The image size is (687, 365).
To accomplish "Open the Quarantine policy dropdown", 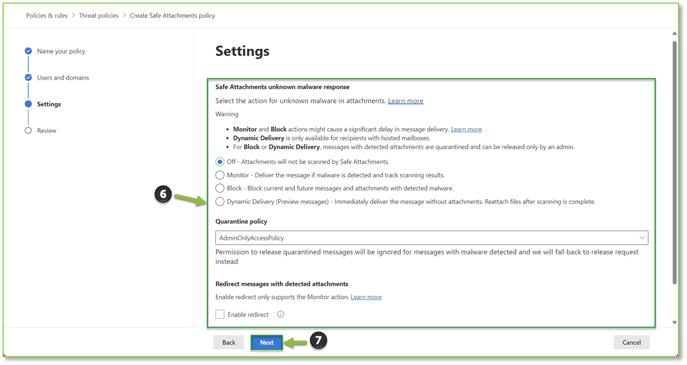I will (x=432, y=238).
